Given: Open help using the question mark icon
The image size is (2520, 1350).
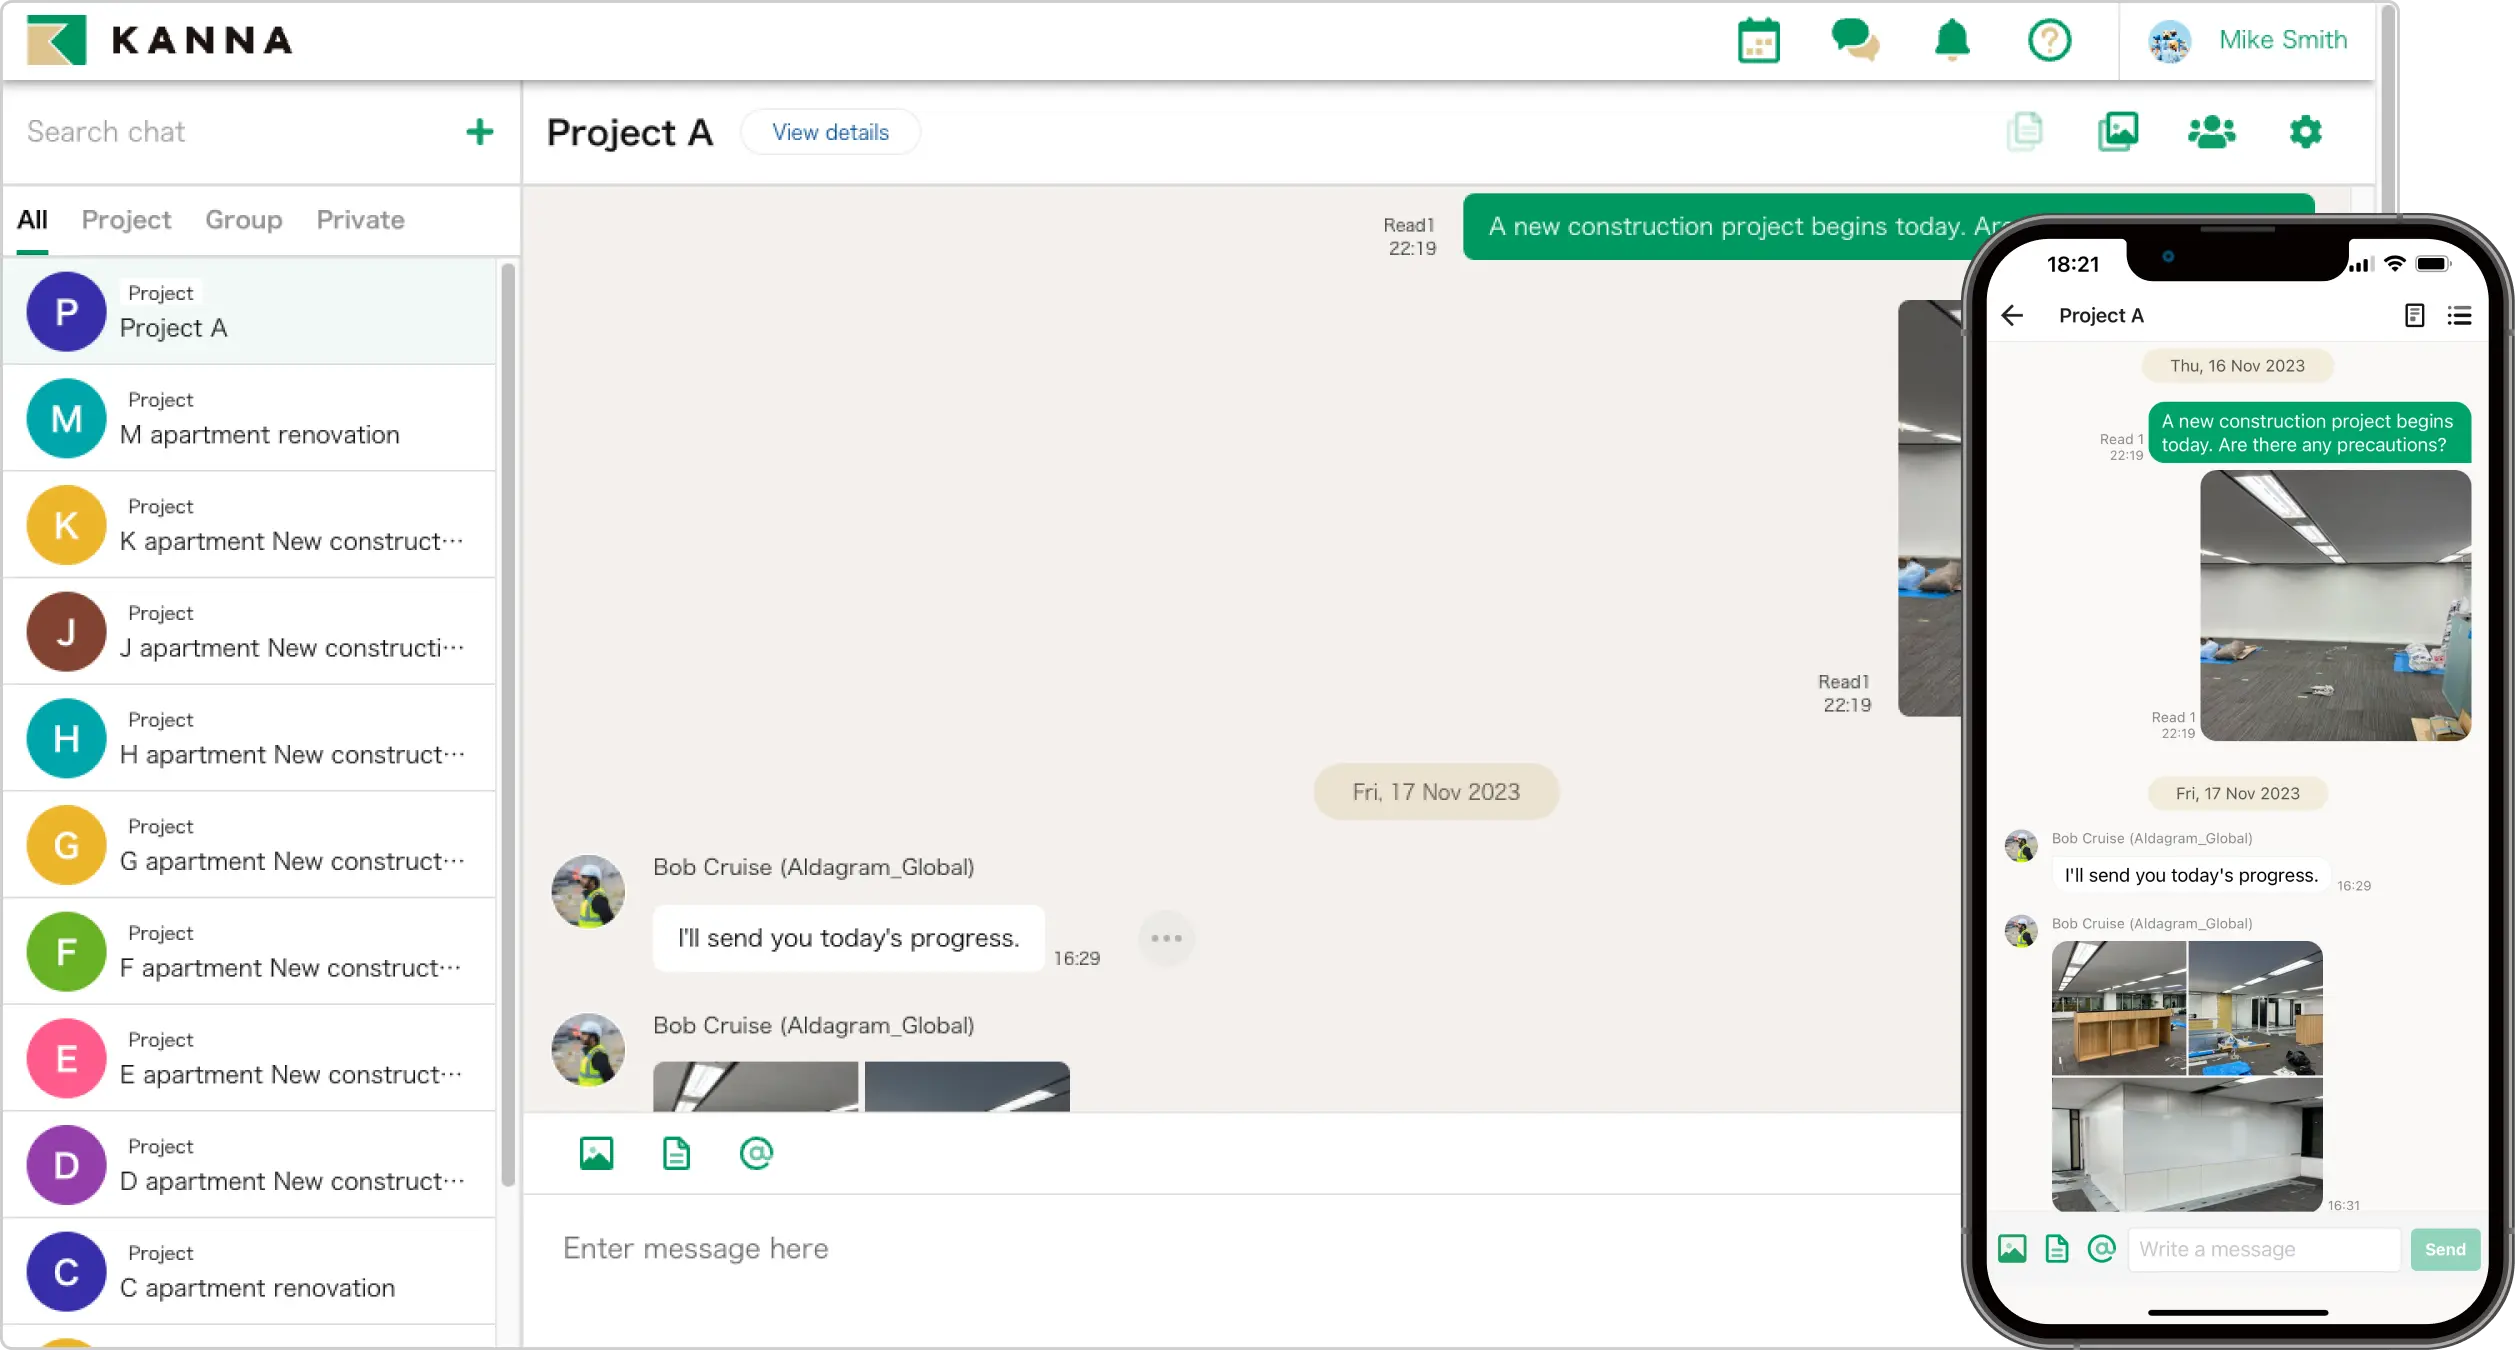Looking at the screenshot, I should pos(2049,40).
